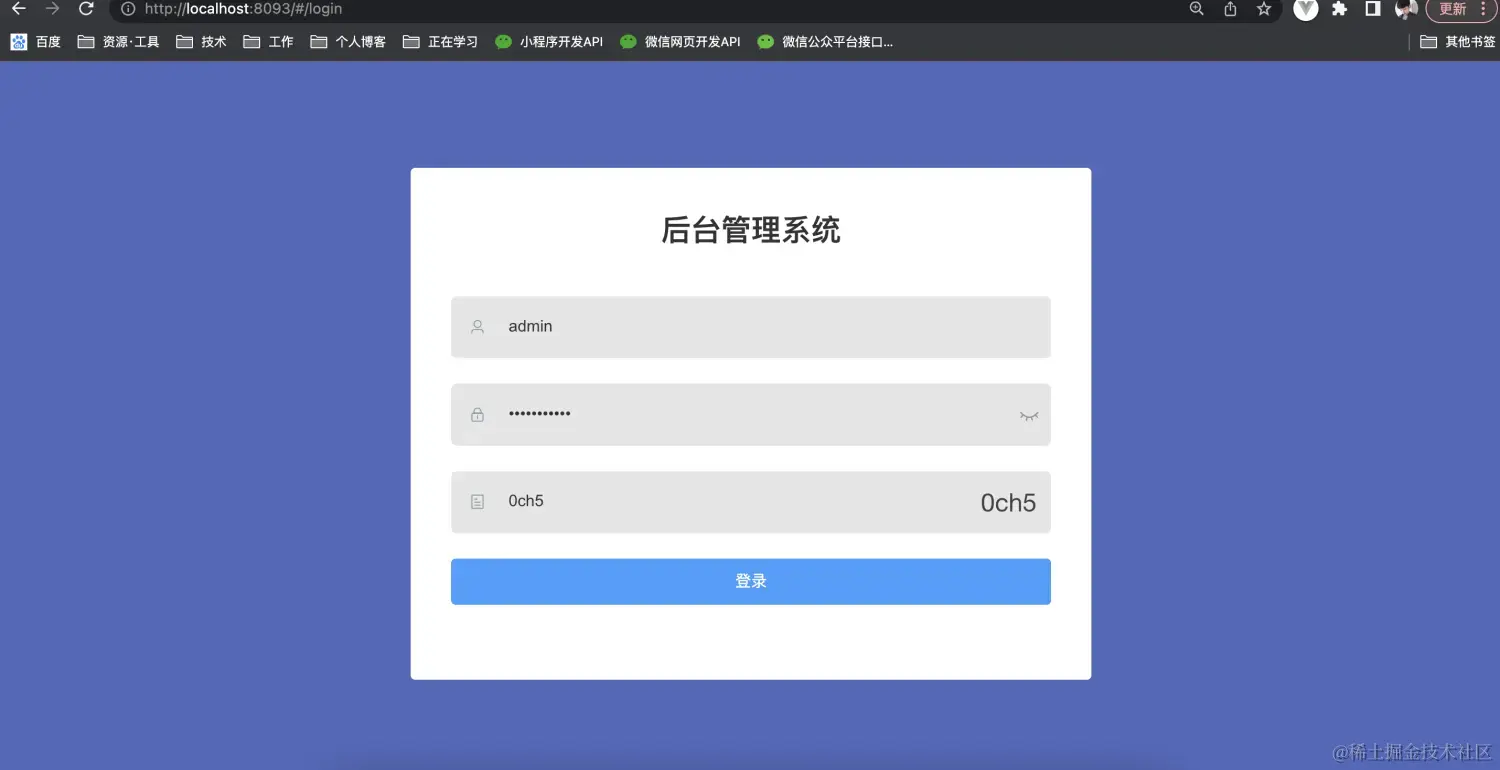Click the password input field
1500x770 pixels.
tap(751, 415)
